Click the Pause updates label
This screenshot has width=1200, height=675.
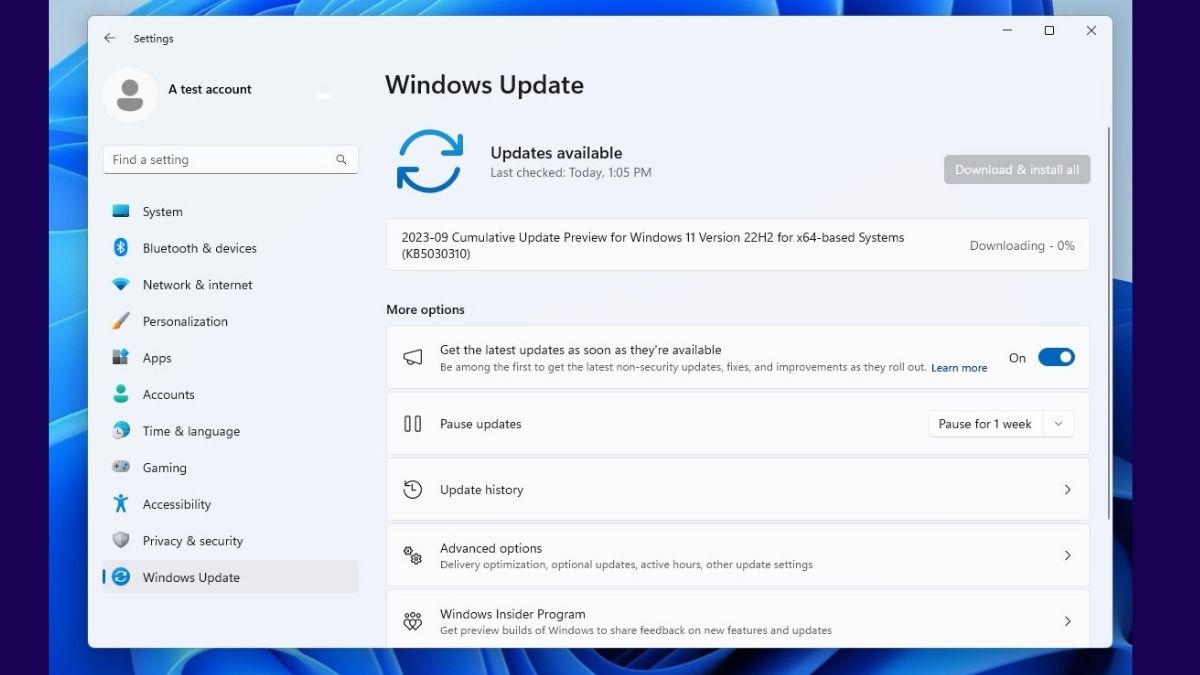(481, 424)
